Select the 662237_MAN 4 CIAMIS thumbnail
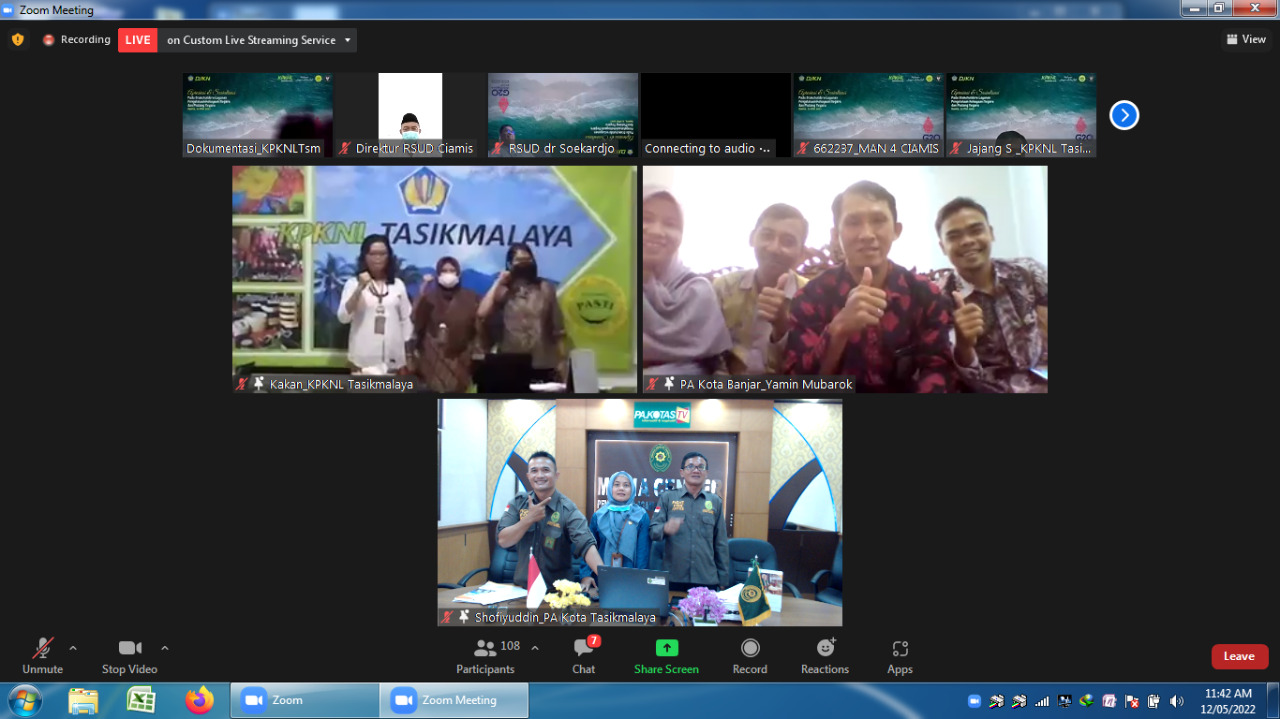This screenshot has width=1280, height=719. pyautogui.click(x=869, y=115)
